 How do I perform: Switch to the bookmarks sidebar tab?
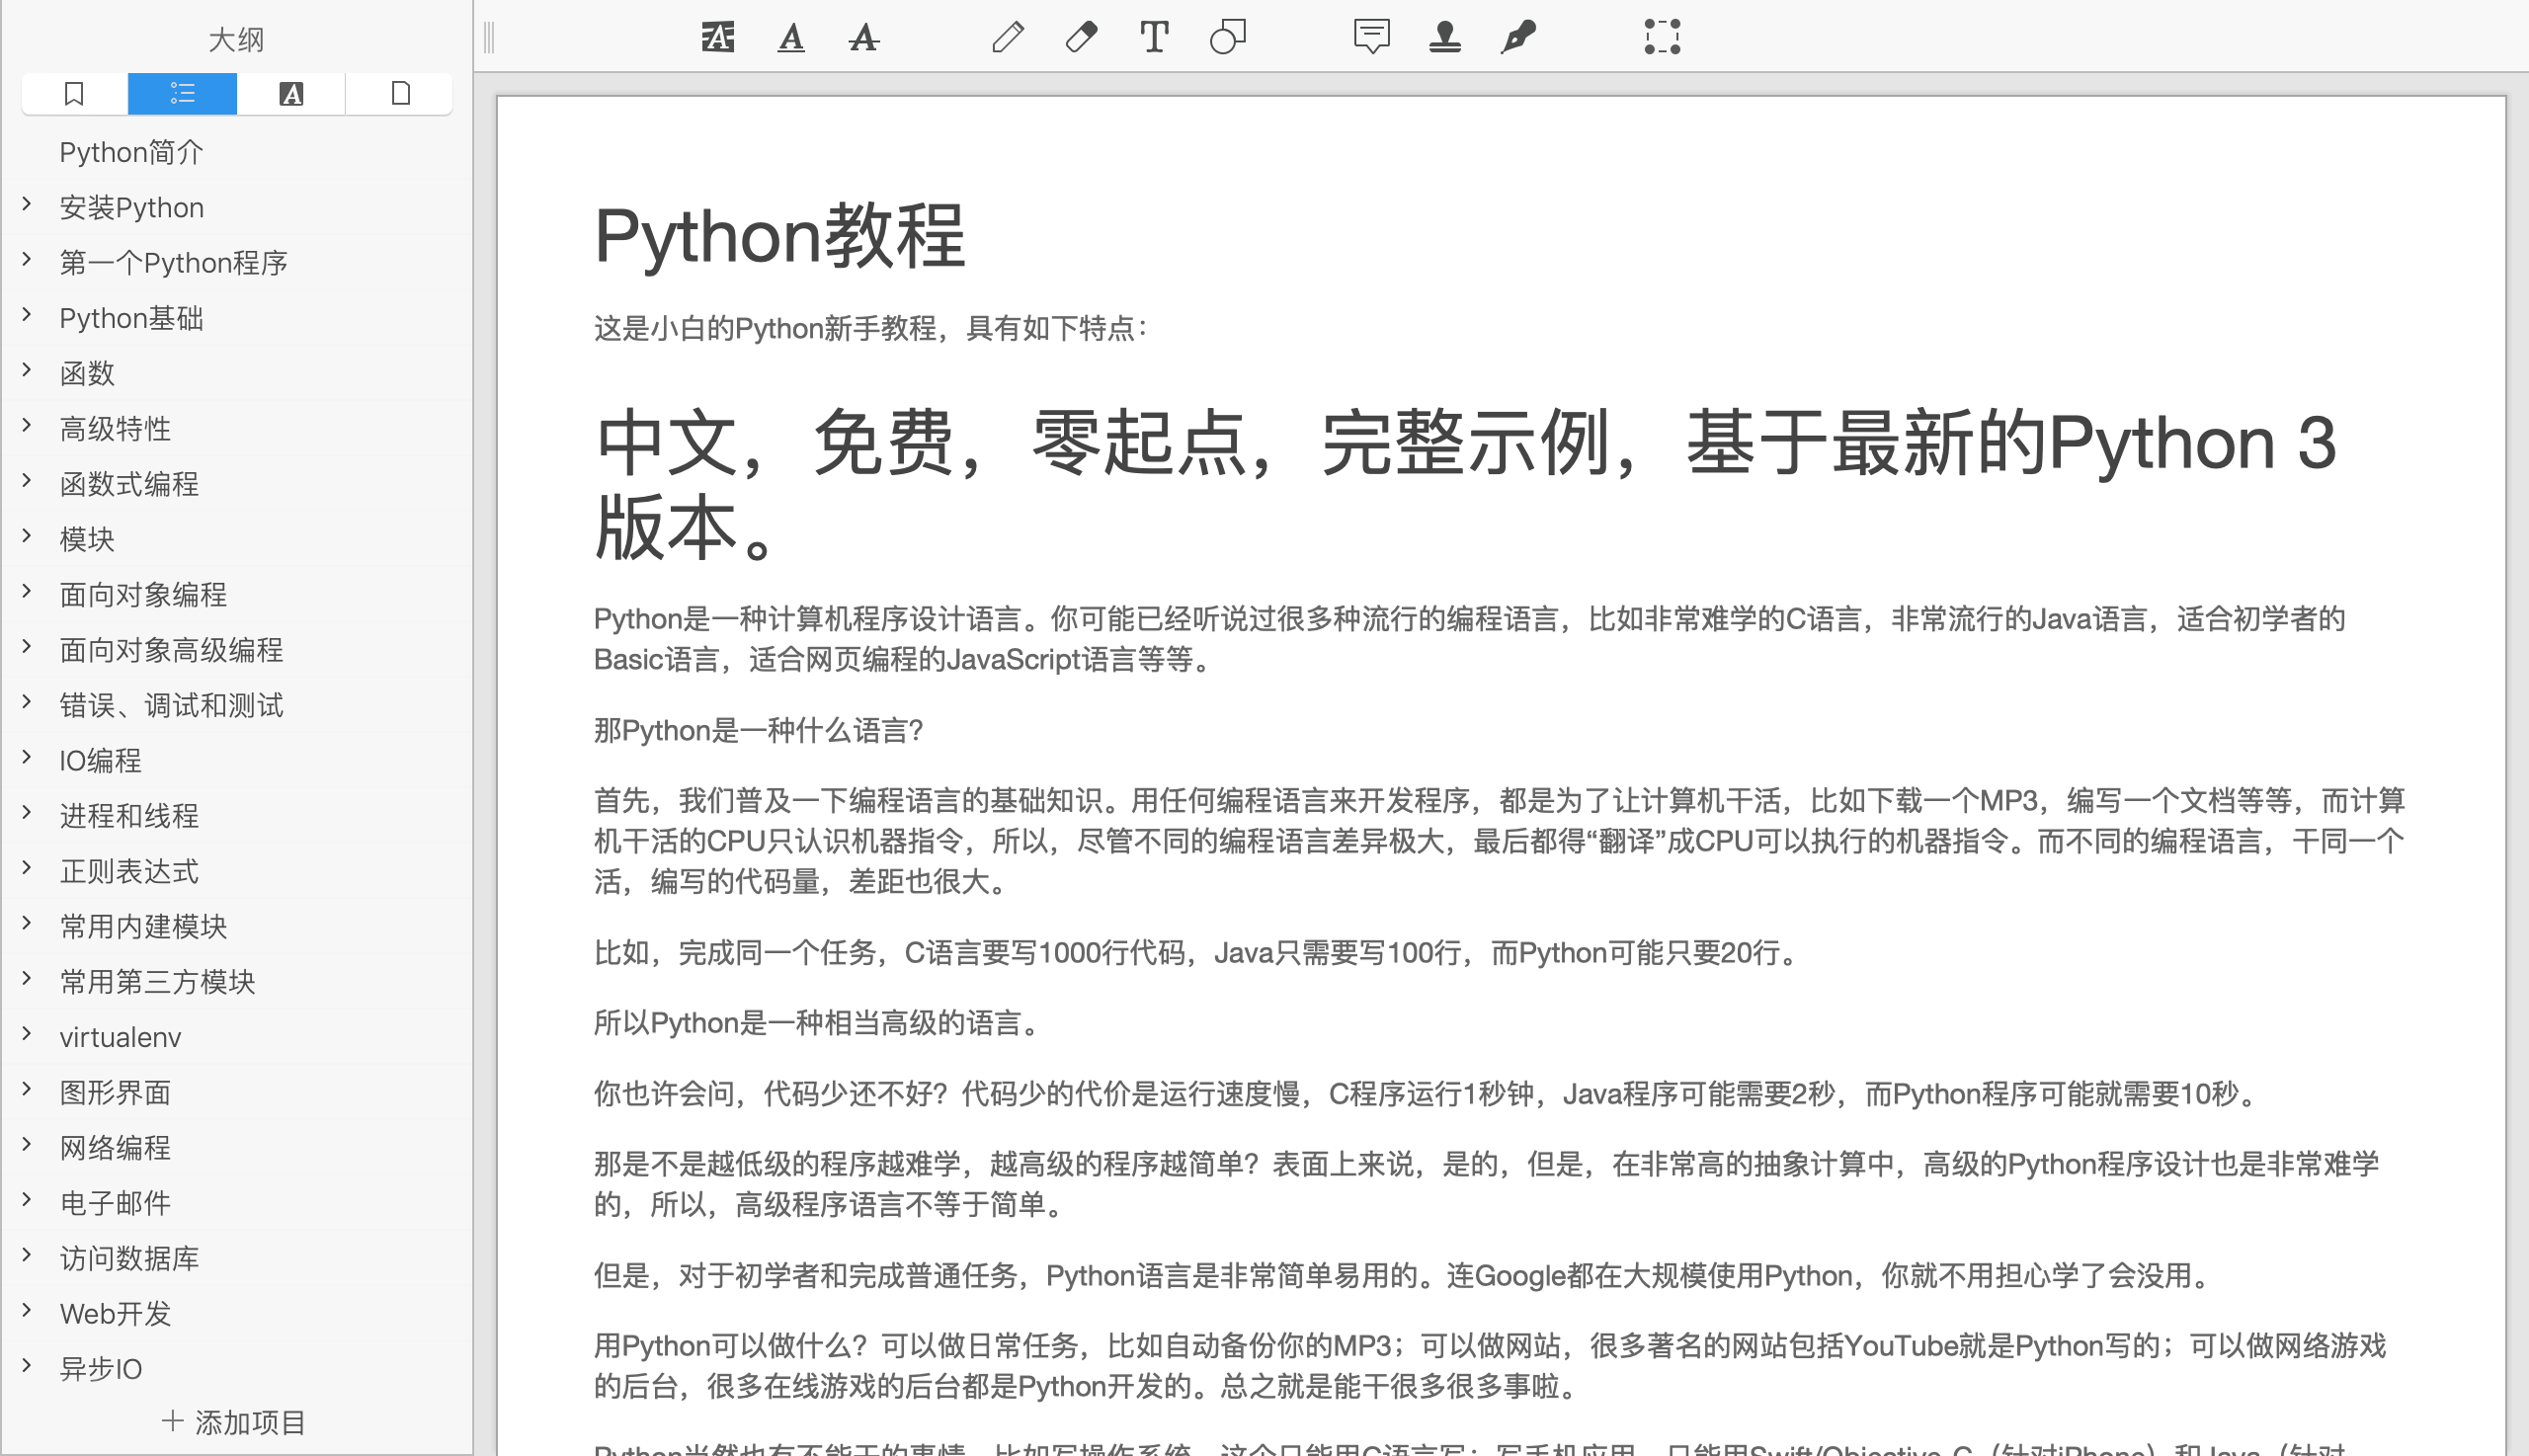pos(74,94)
